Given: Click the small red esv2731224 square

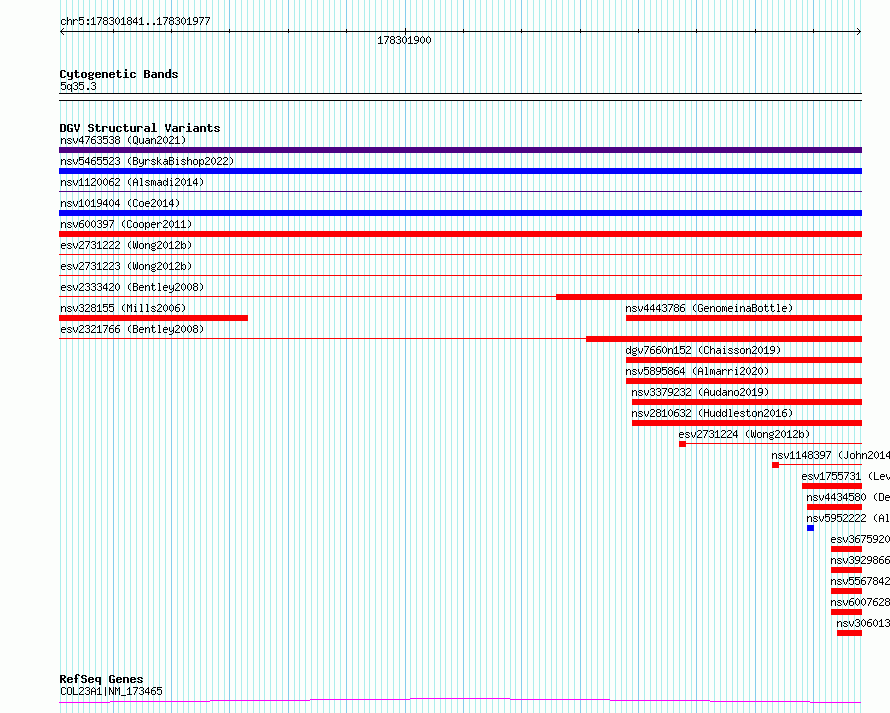Looking at the screenshot, I should coord(683,444).
